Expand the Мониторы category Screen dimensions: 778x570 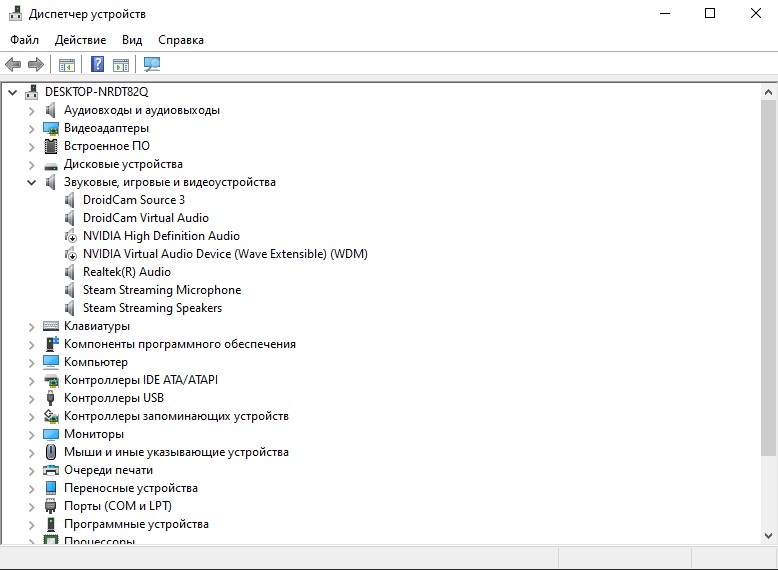pyautogui.click(x=31, y=435)
